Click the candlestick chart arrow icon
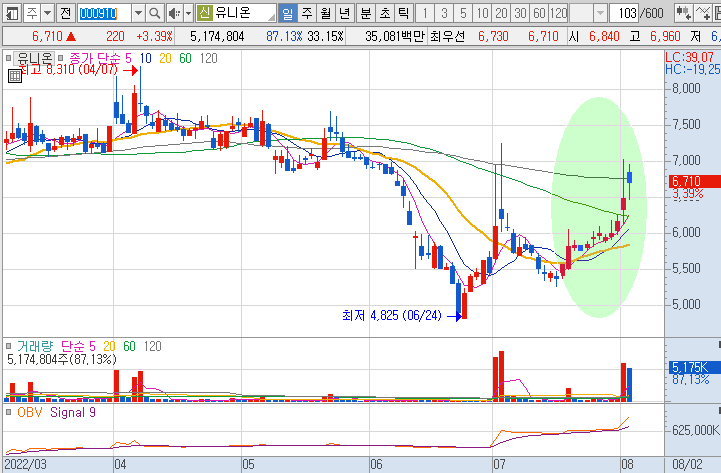 [684, 13]
